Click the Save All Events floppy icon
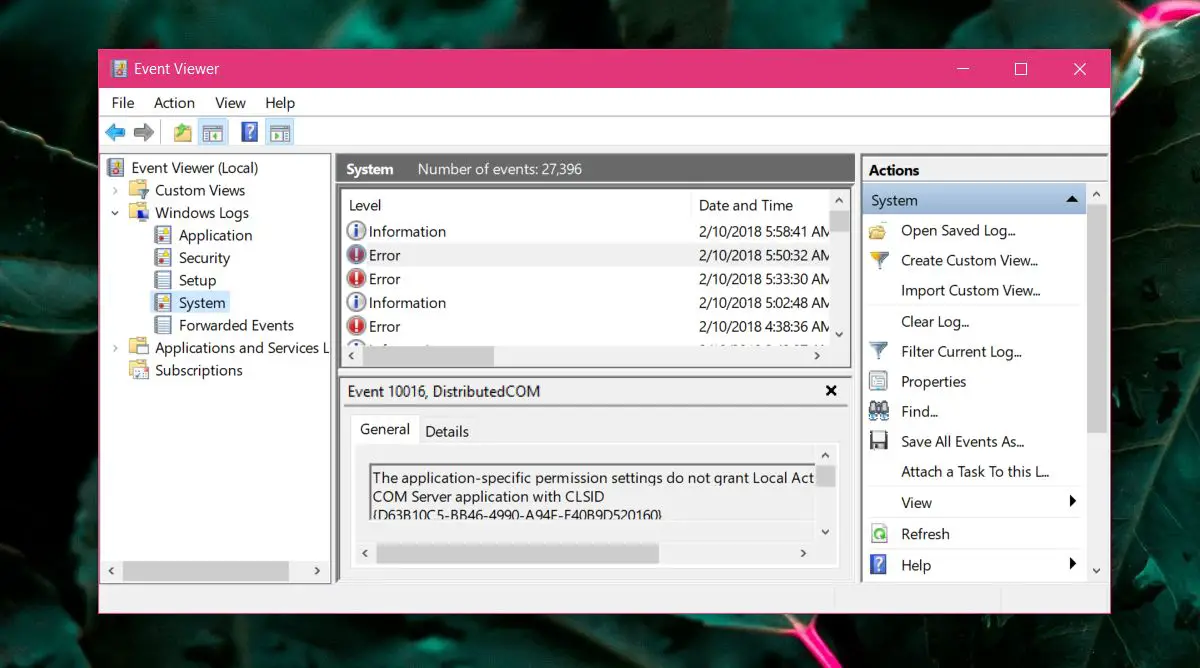The height and width of the screenshot is (668, 1200). click(x=879, y=441)
